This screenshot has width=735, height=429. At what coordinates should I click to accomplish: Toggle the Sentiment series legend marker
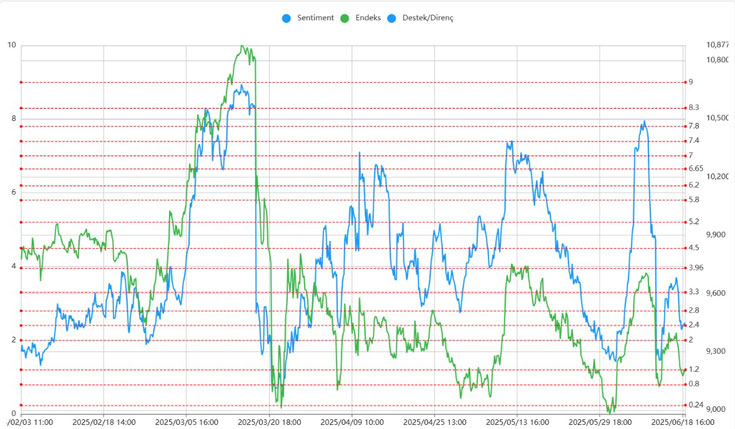click(288, 18)
